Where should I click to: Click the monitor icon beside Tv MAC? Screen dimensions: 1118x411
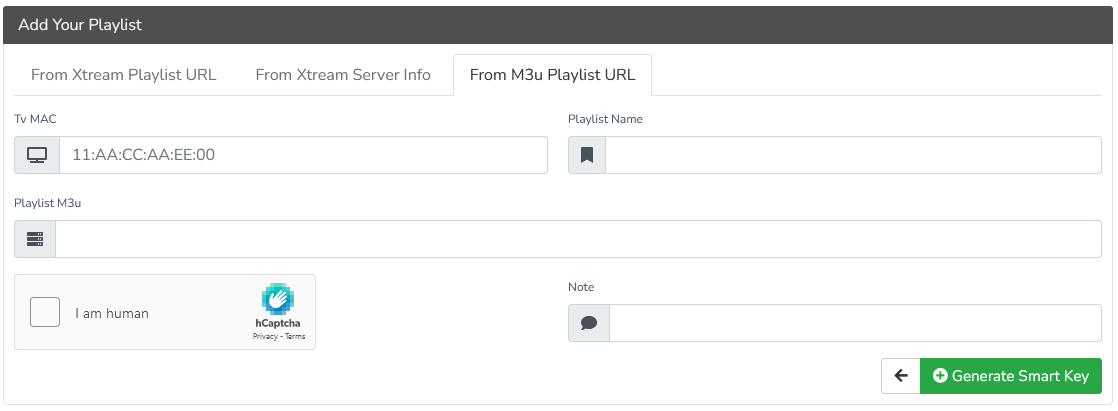pos(37,155)
